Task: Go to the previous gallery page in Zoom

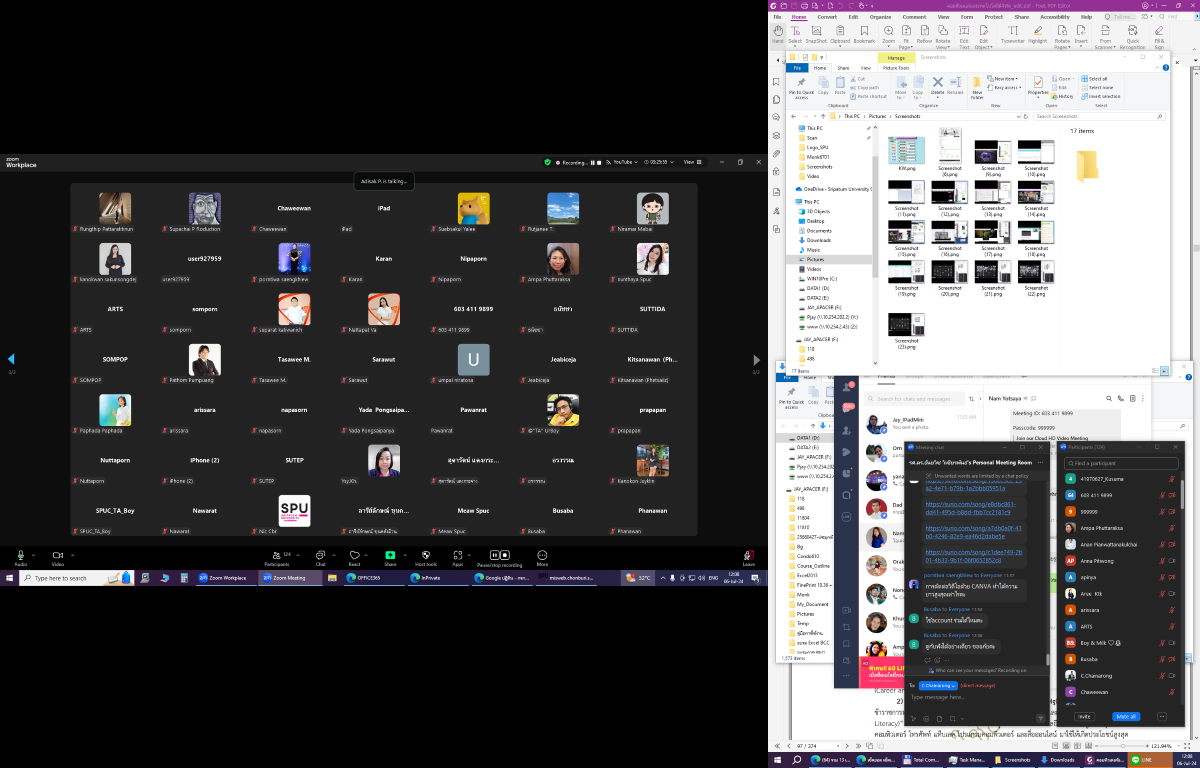Action: coord(11,360)
